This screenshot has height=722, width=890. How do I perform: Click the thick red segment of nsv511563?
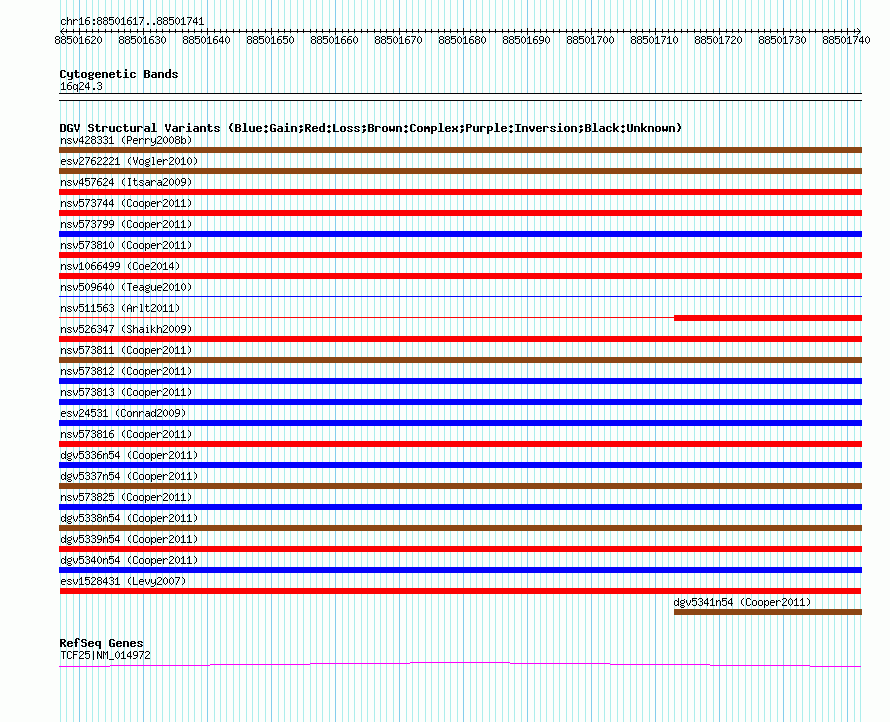(768, 318)
